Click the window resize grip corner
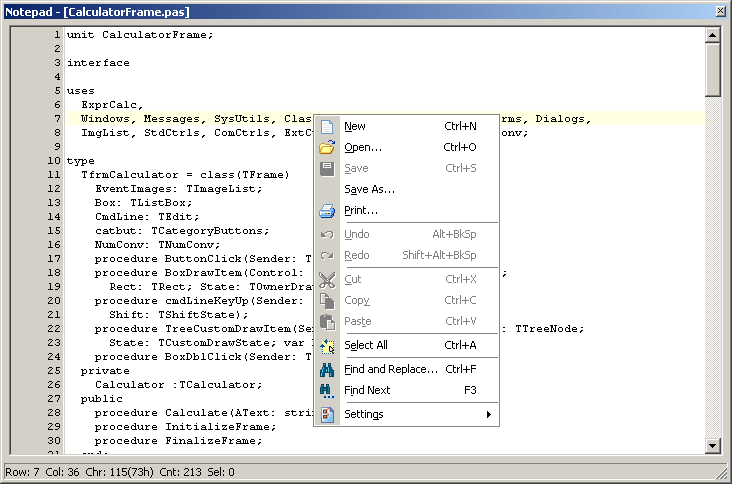The height and width of the screenshot is (484, 732). coord(721,473)
